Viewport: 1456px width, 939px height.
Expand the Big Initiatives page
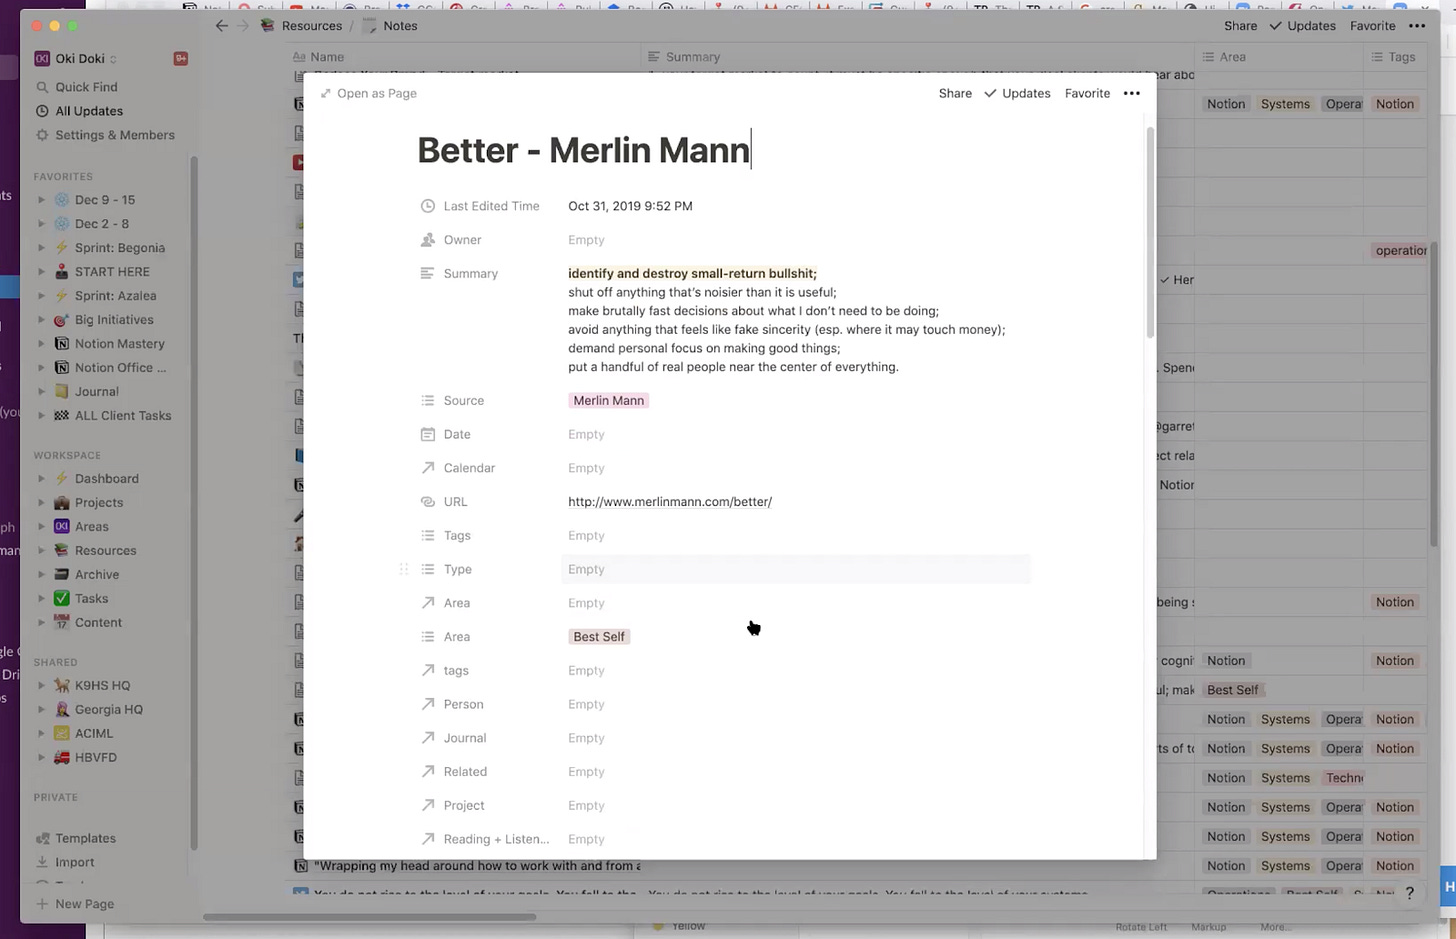pos(41,320)
